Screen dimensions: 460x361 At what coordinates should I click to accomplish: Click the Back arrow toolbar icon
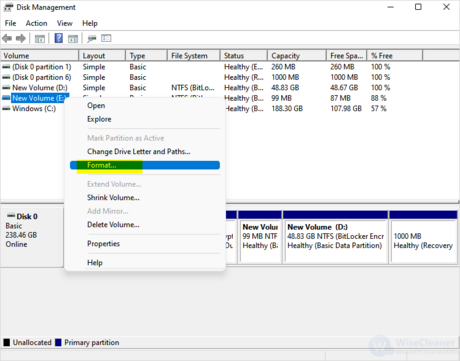click(7, 38)
